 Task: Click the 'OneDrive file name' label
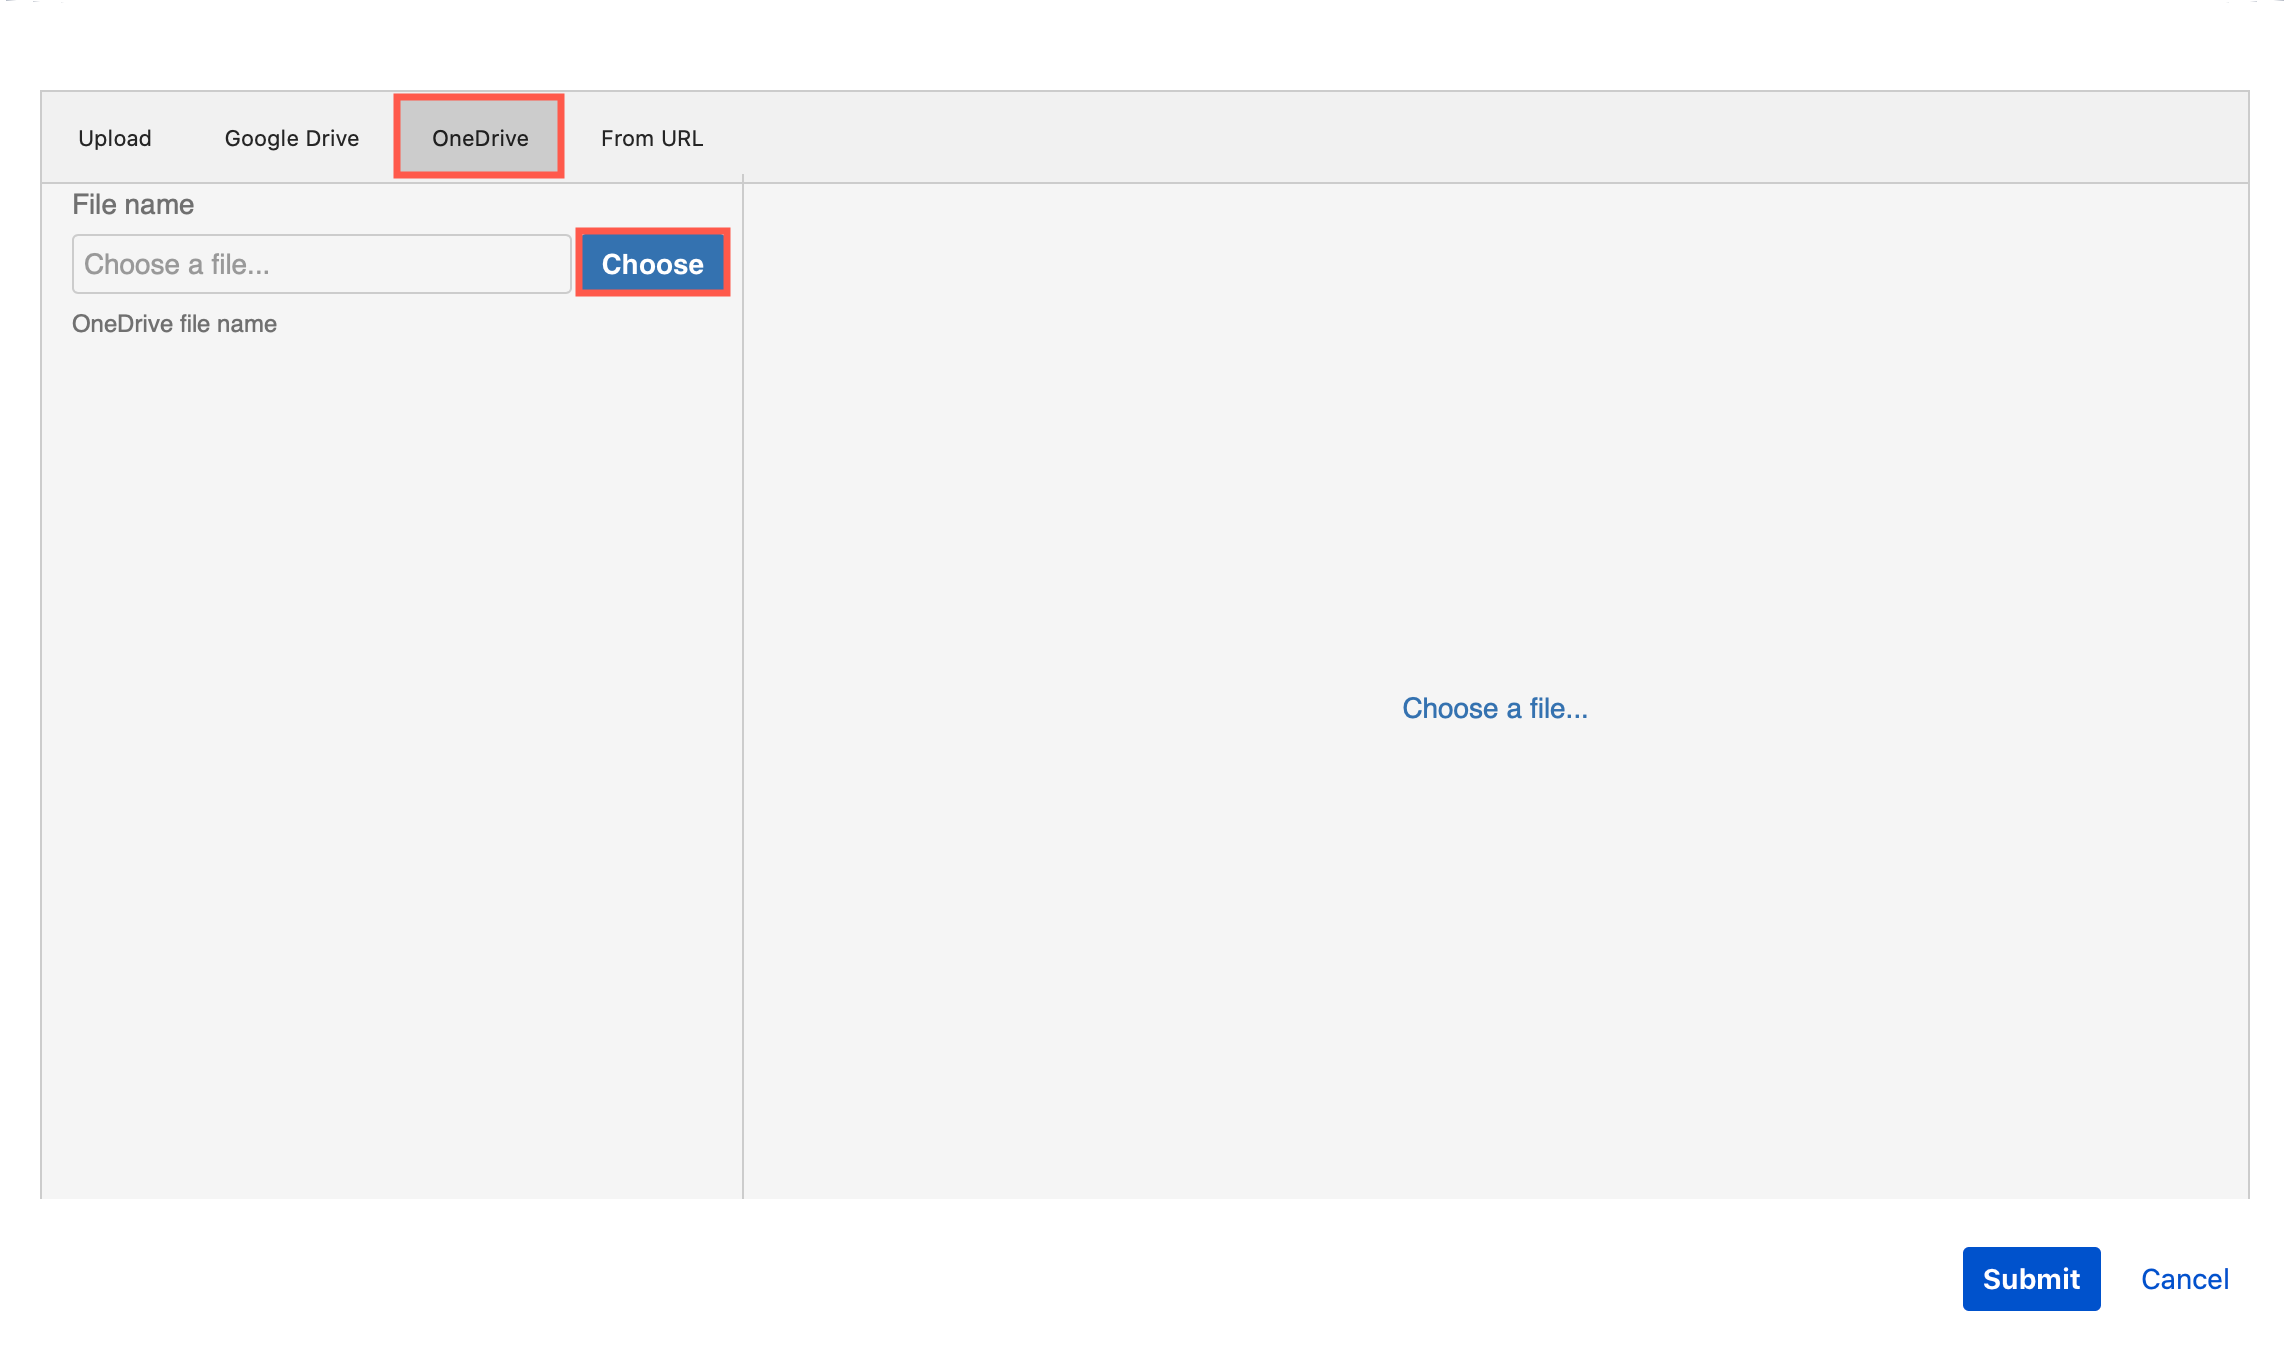tap(174, 323)
